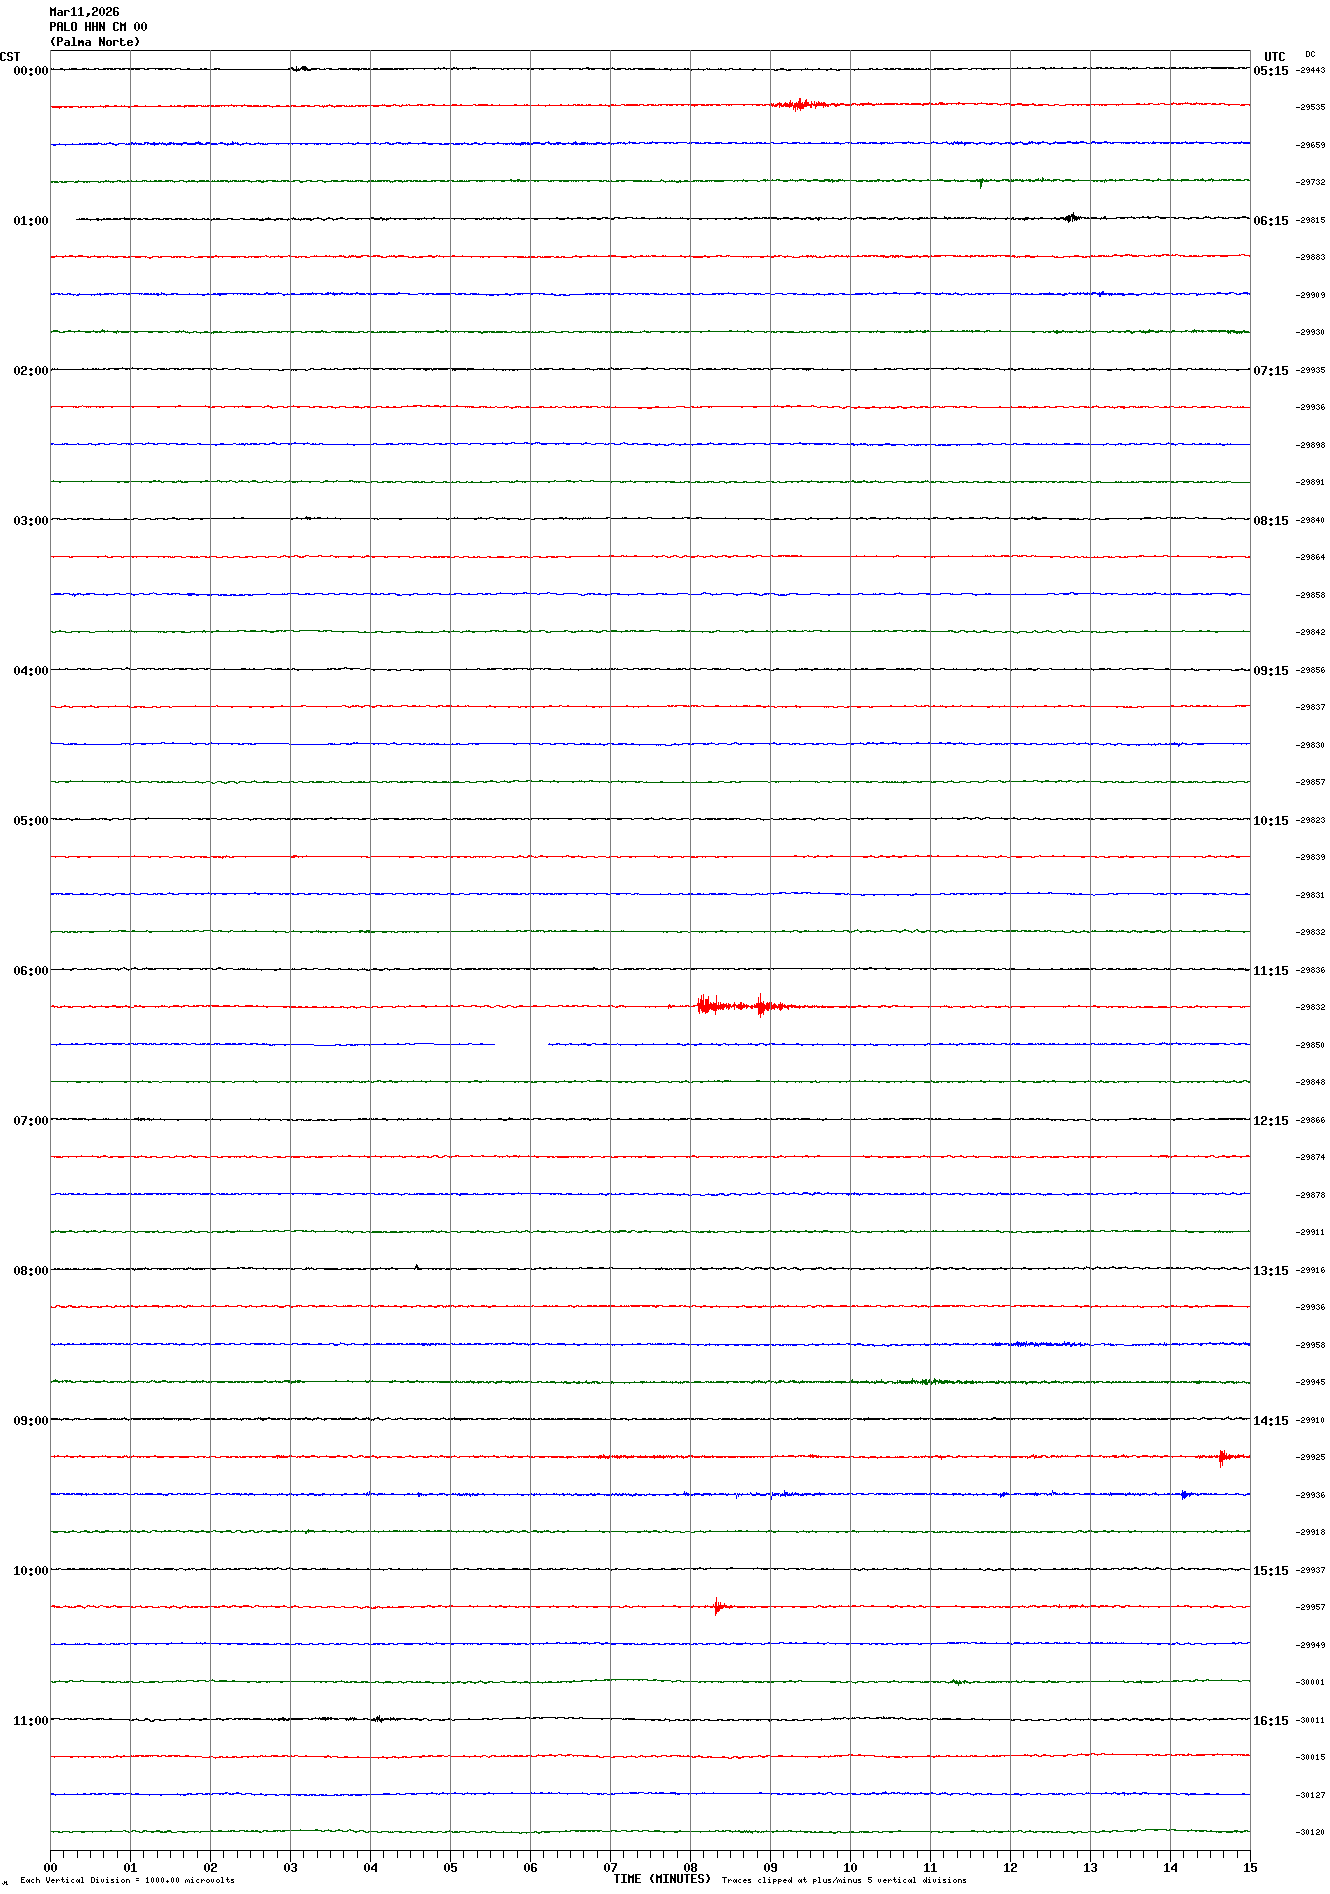Click the DC offset value -29443

pos(1310,70)
